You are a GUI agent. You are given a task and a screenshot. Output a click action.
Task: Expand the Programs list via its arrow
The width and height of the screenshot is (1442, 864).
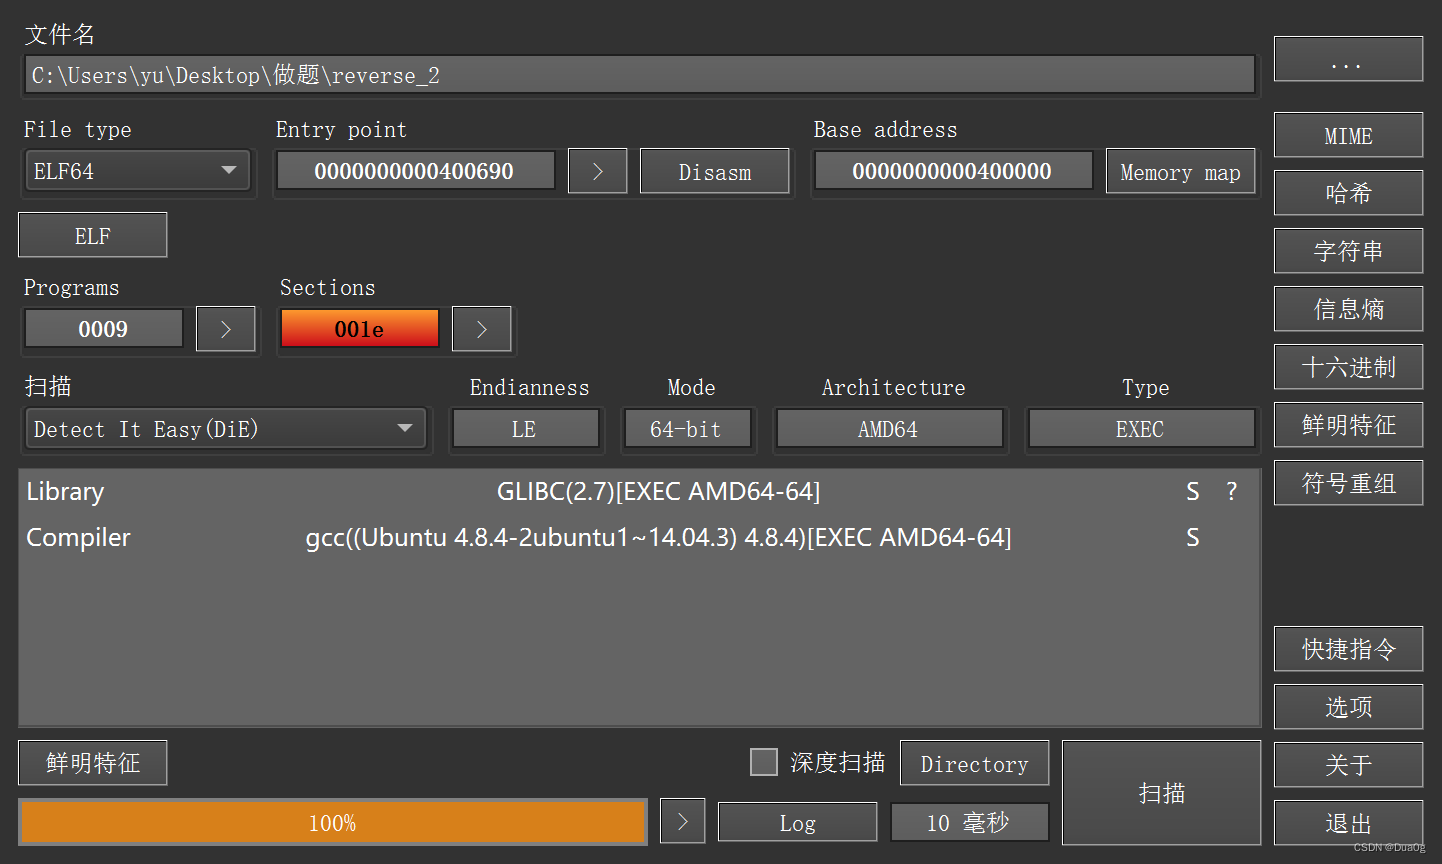[225, 328]
